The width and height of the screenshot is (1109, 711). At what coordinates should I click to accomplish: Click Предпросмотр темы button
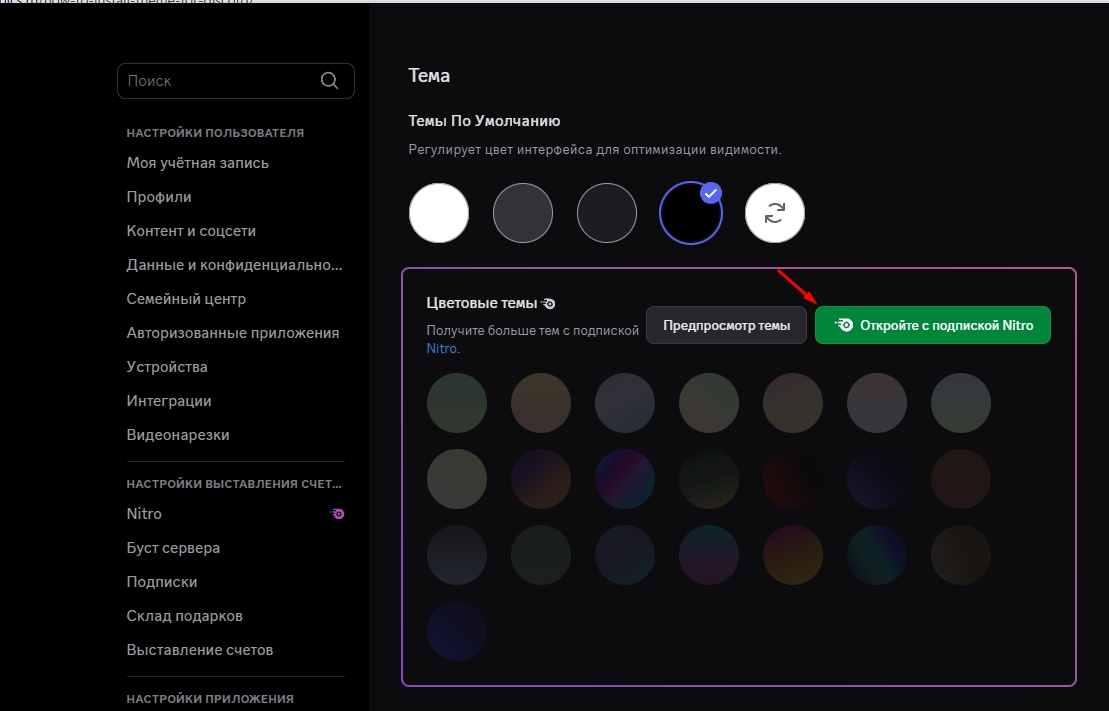[726, 325]
